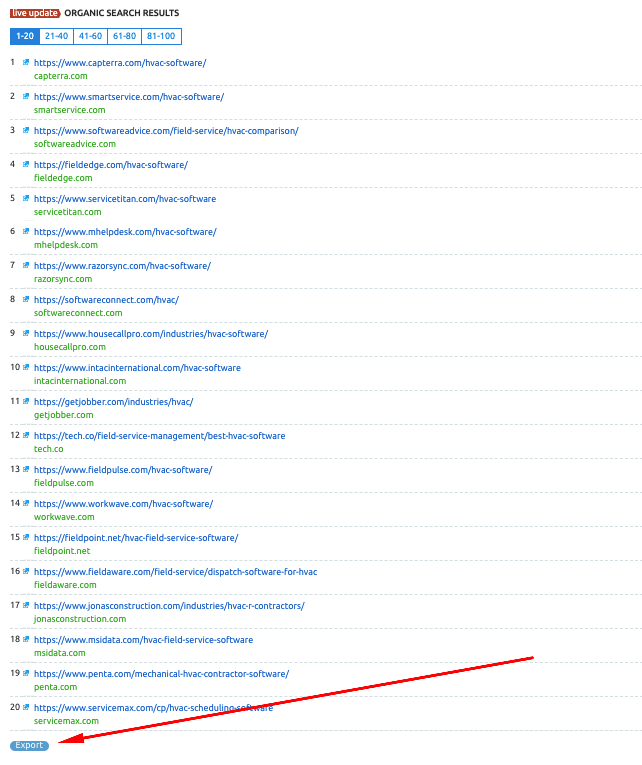Open external link icon for workwave.com result
642x765 pixels.
[26, 503]
